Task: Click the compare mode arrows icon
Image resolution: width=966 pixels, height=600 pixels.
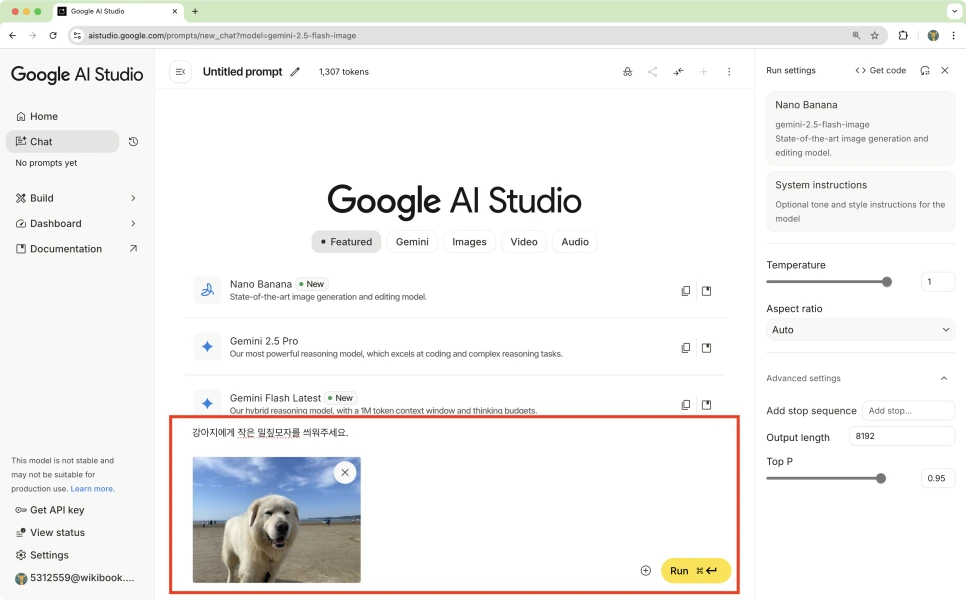Action: (678, 72)
